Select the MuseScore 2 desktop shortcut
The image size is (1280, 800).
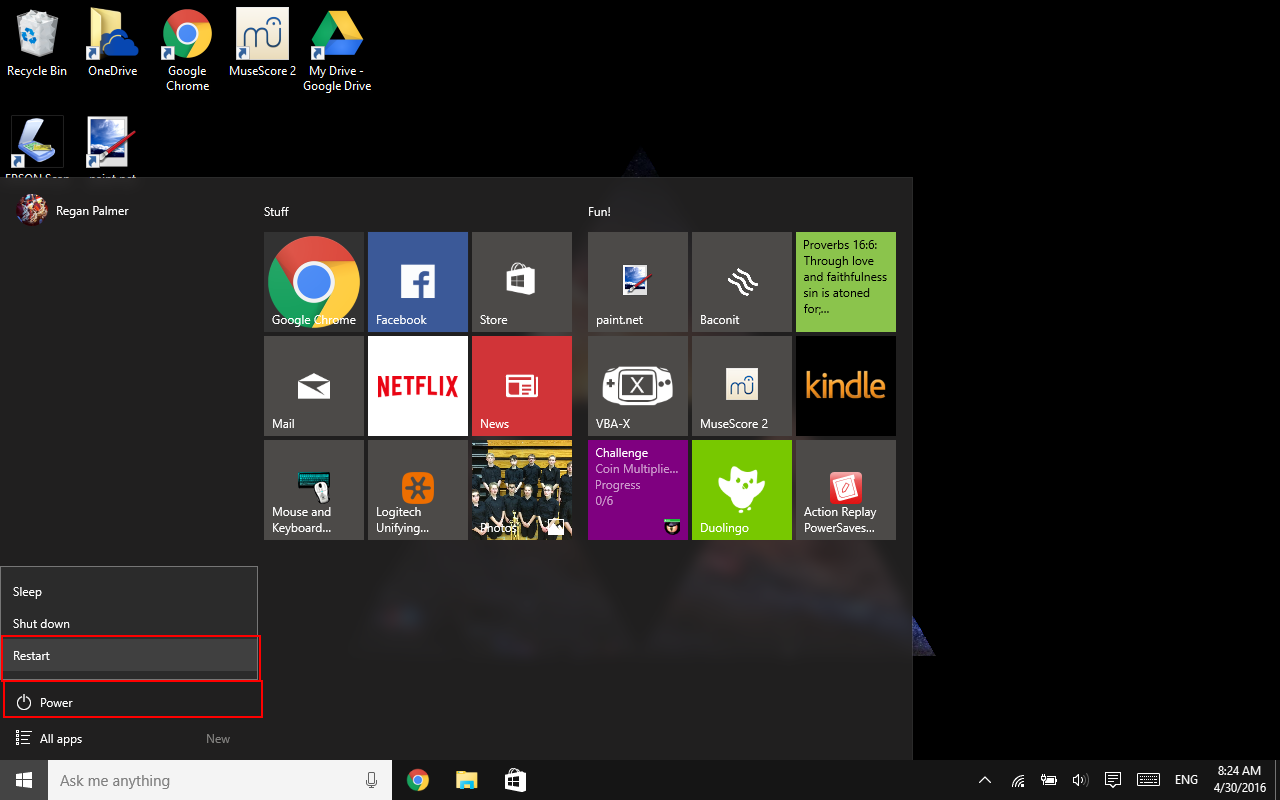(x=262, y=43)
